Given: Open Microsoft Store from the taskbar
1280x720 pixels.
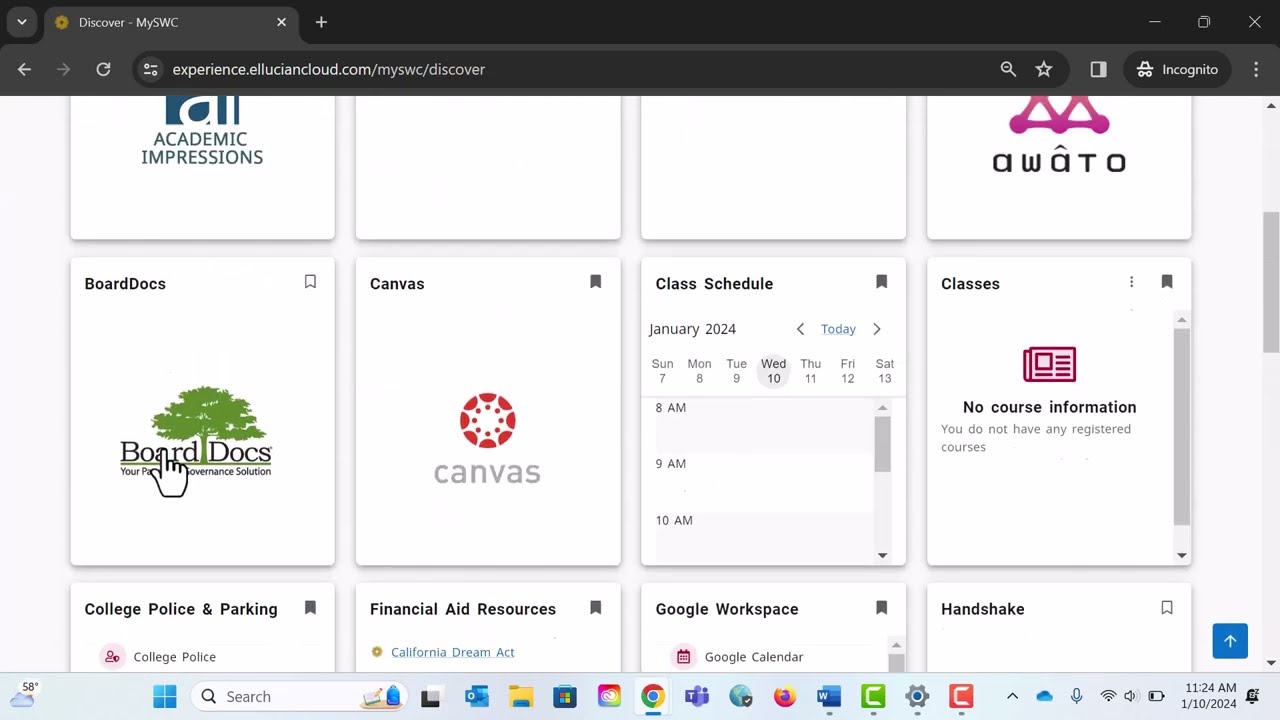Looking at the screenshot, I should tap(565, 696).
